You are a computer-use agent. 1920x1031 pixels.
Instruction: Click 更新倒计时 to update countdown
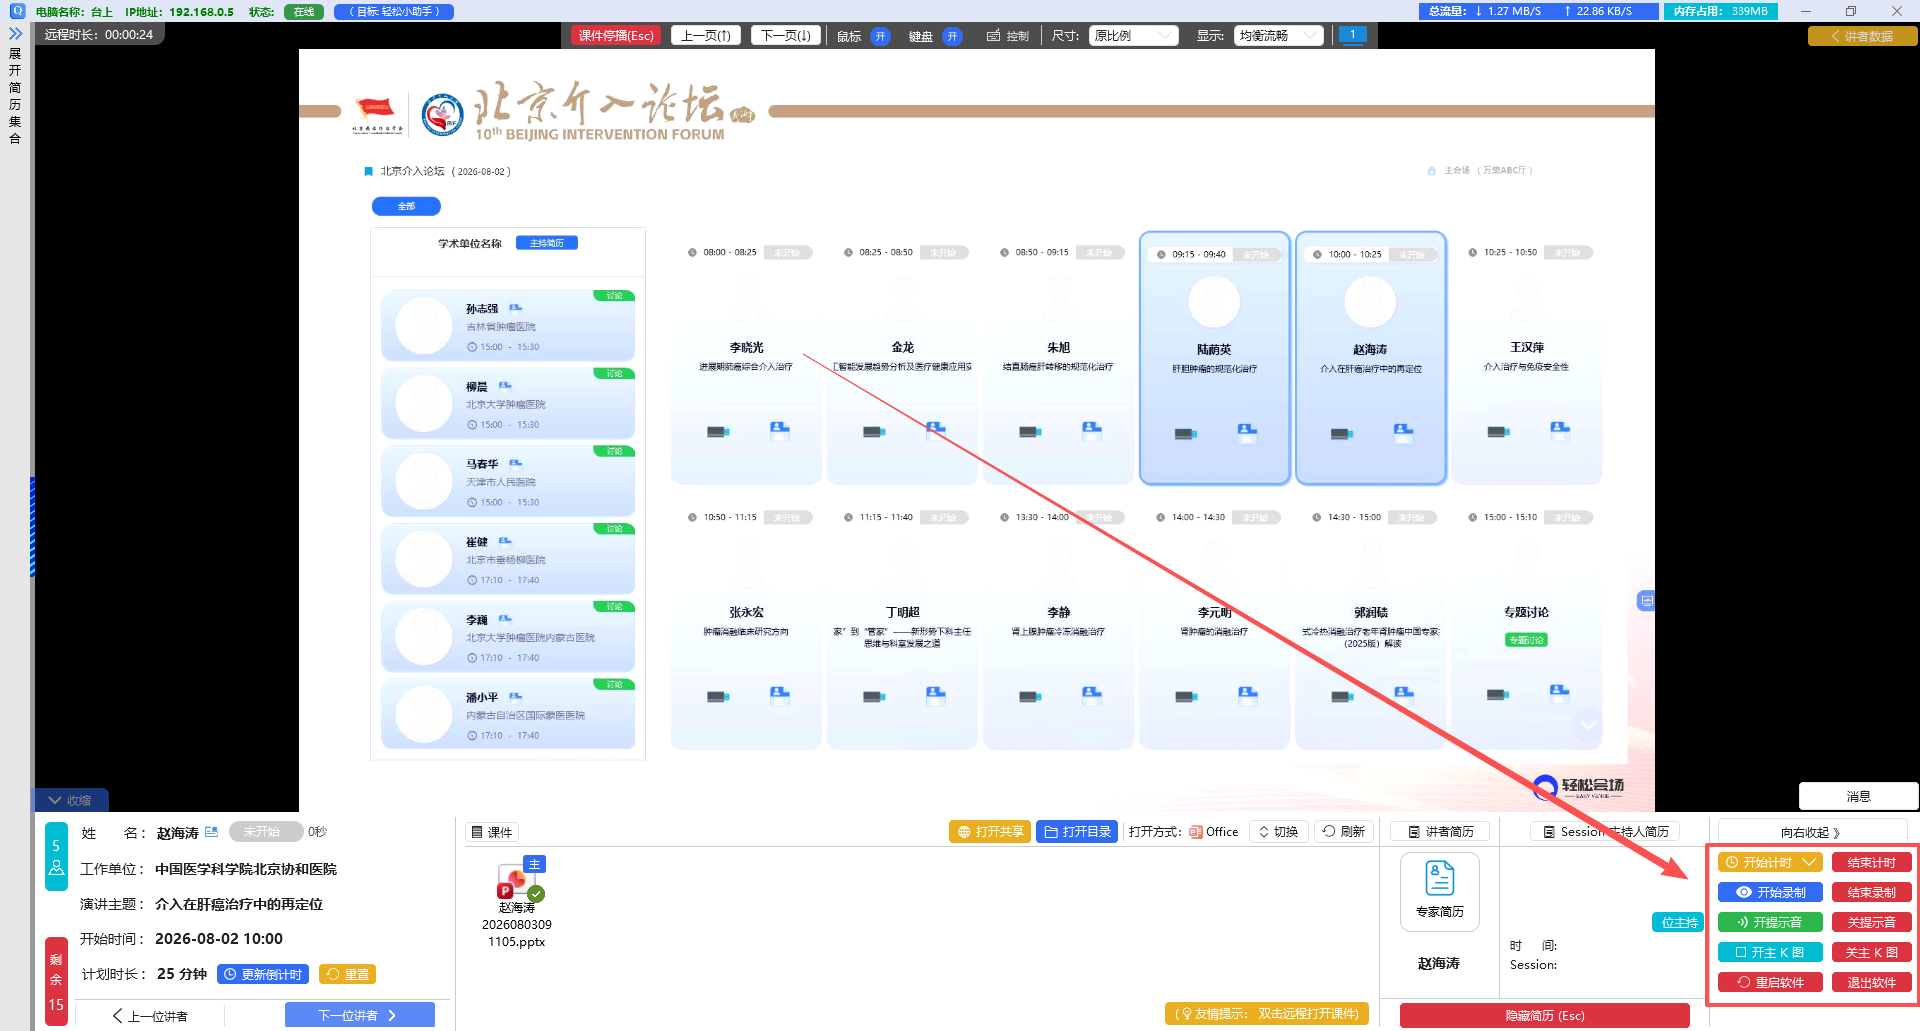(262, 974)
